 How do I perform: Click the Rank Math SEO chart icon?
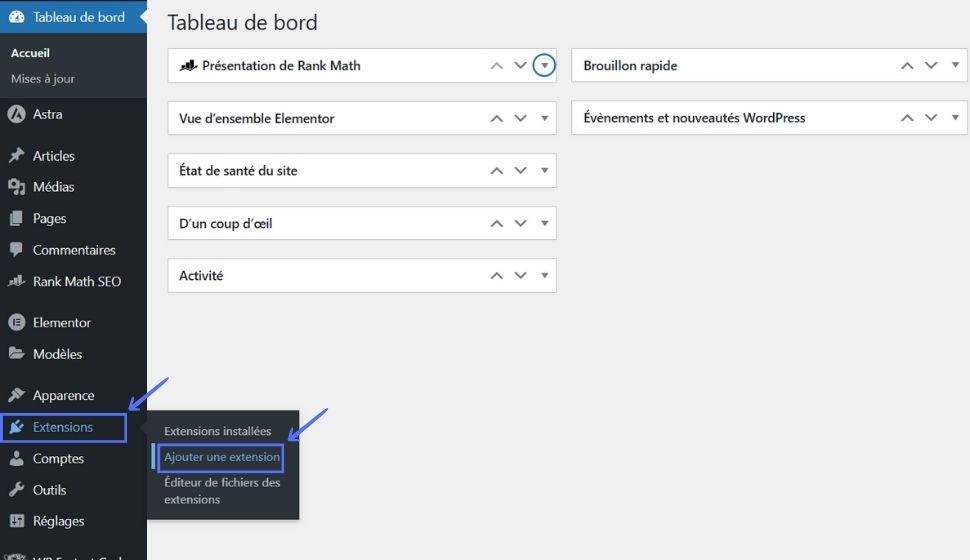point(17,281)
